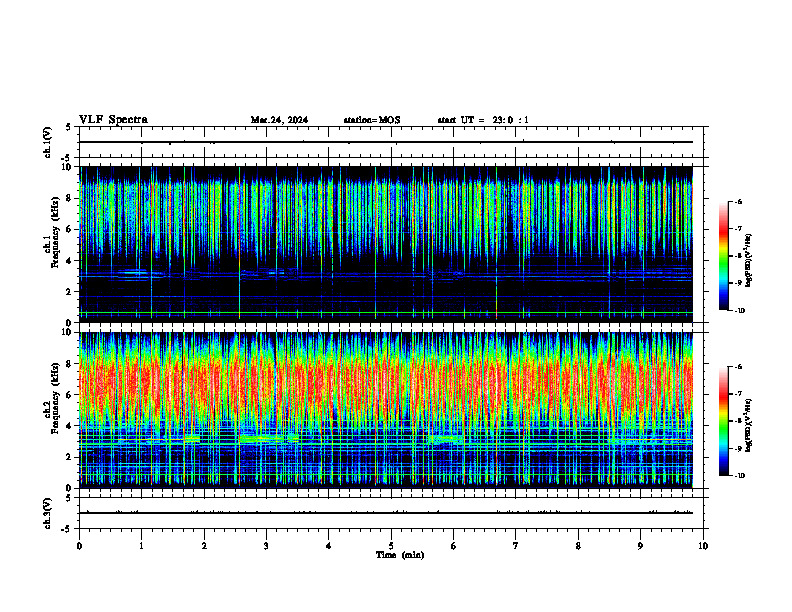Click the "-5" tick of ch.3(V) axis
792x612 pixels.
[68, 529]
